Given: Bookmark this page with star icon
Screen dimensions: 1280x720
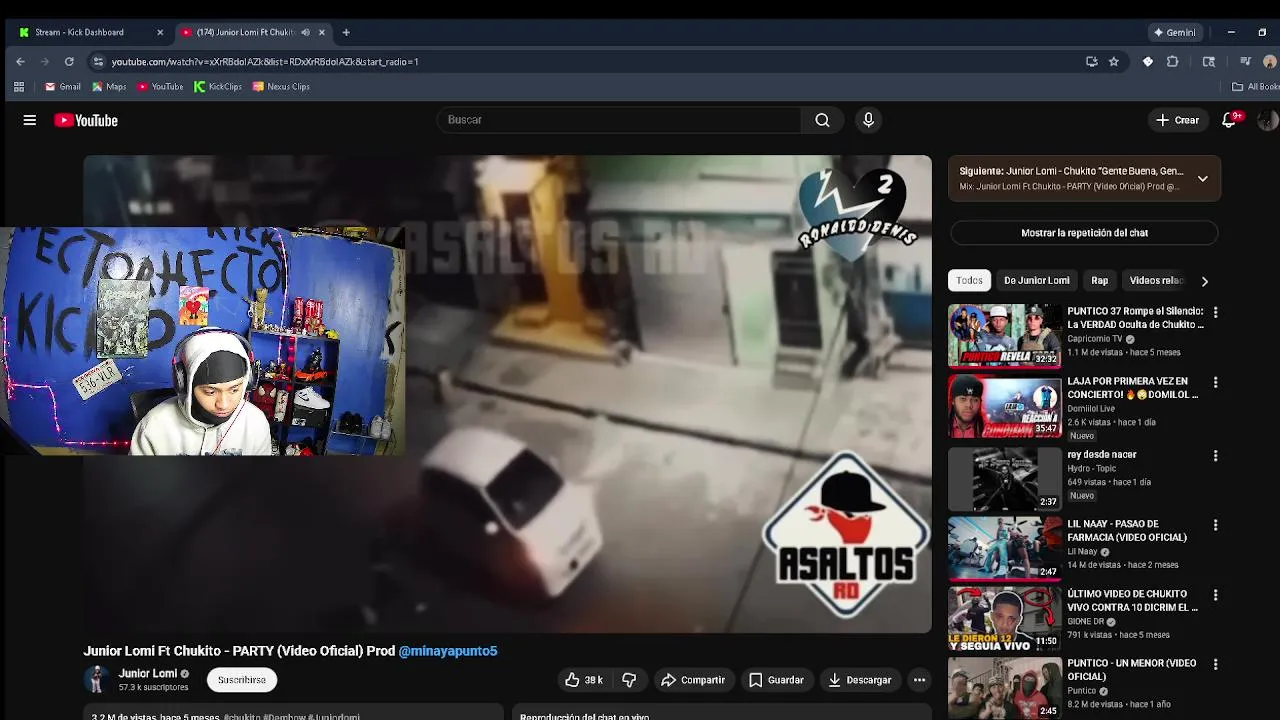Looking at the screenshot, I should 1113,61.
